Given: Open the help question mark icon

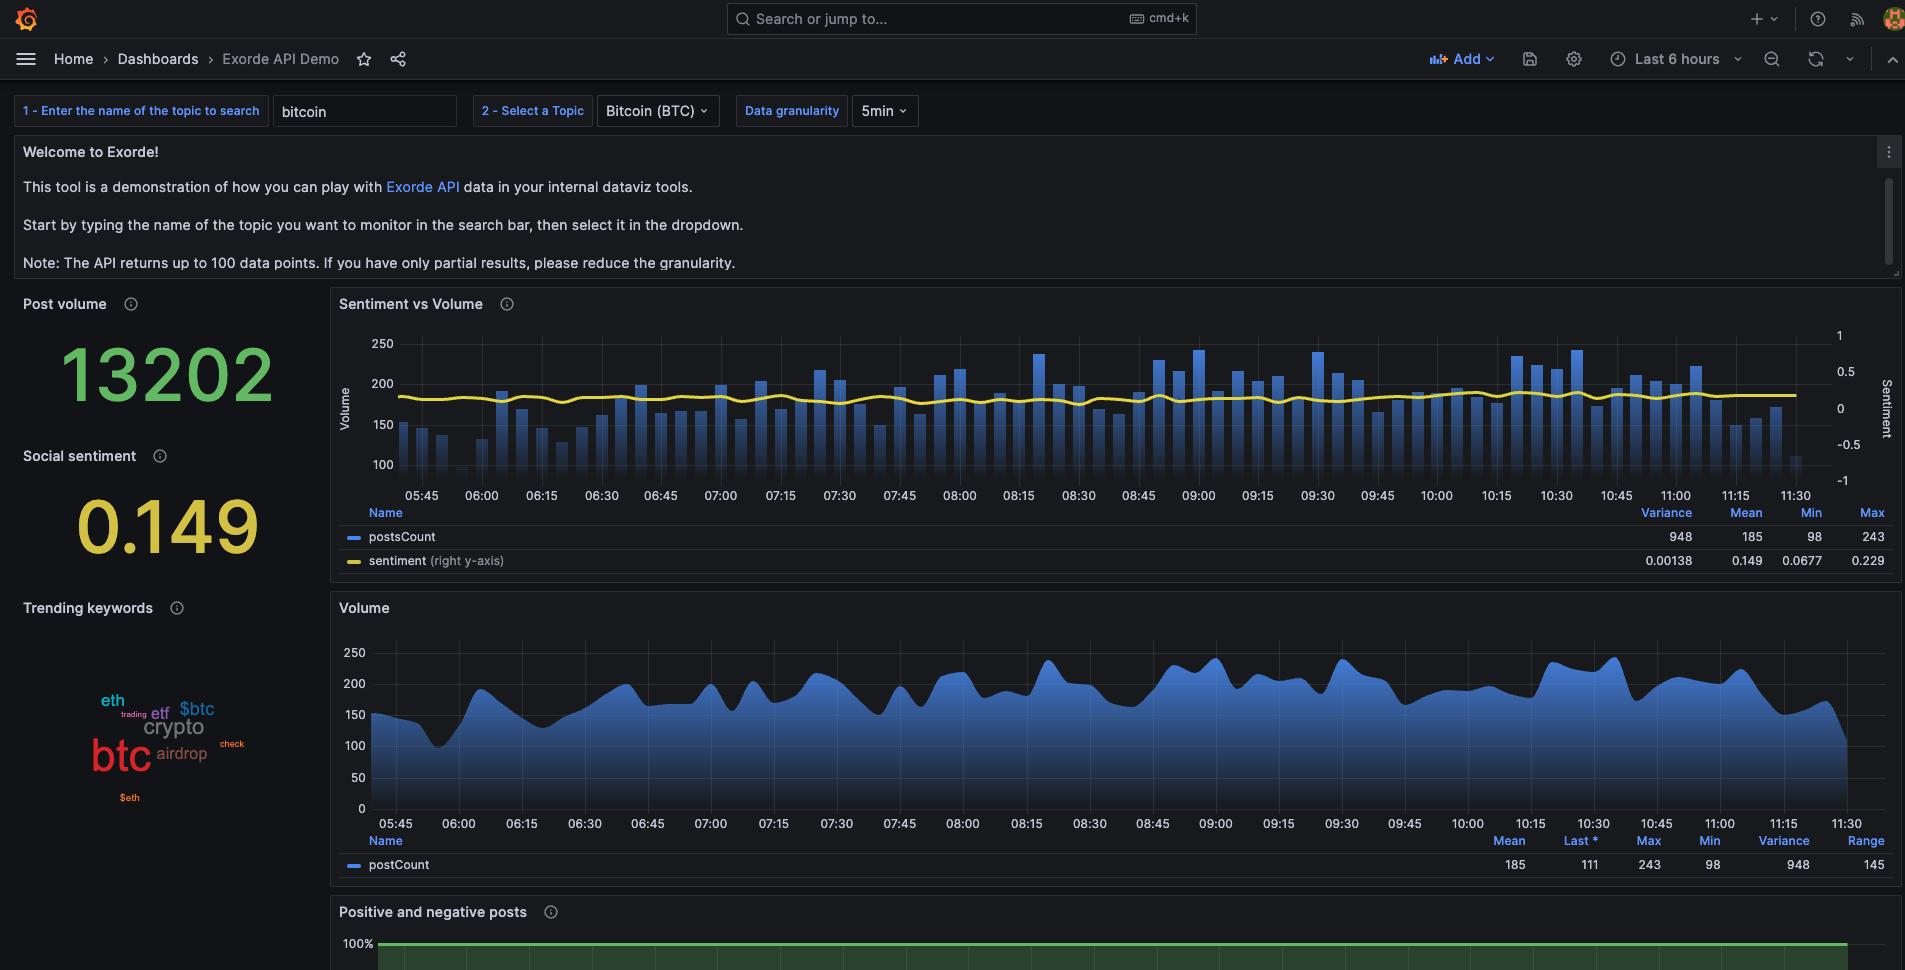Looking at the screenshot, I should point(1817,19).
